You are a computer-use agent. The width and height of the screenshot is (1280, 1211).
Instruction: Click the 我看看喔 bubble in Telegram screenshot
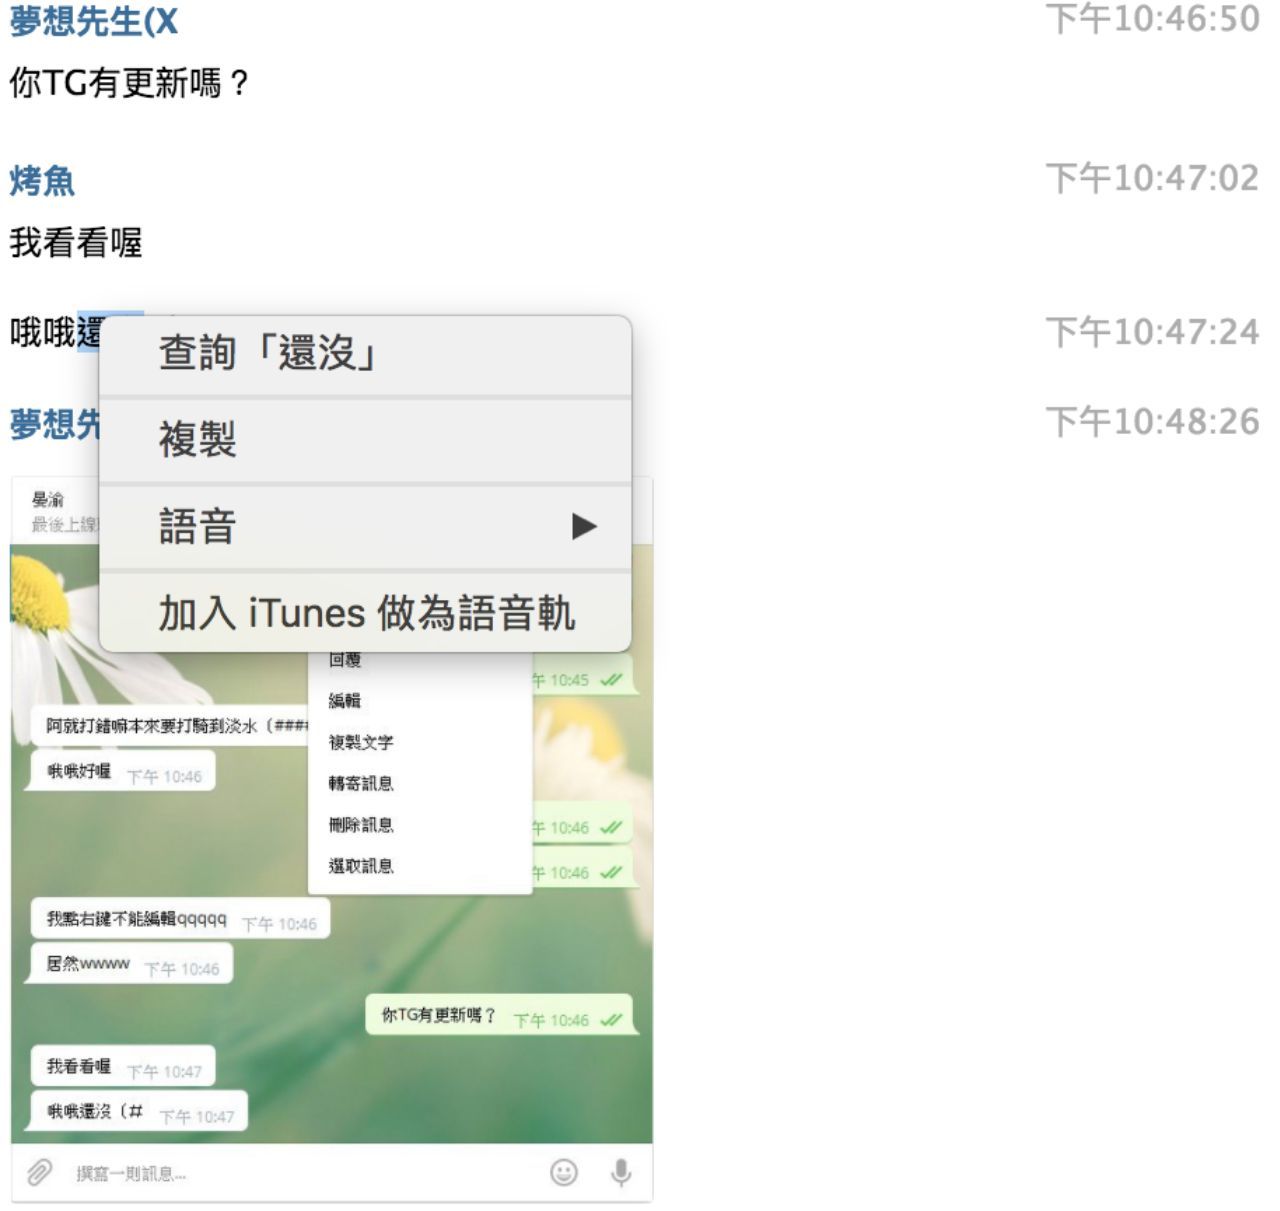[x=123, y=1068]
